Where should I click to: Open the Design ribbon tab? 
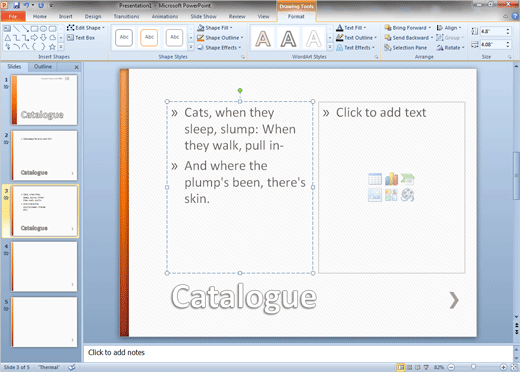click(93, 16)
